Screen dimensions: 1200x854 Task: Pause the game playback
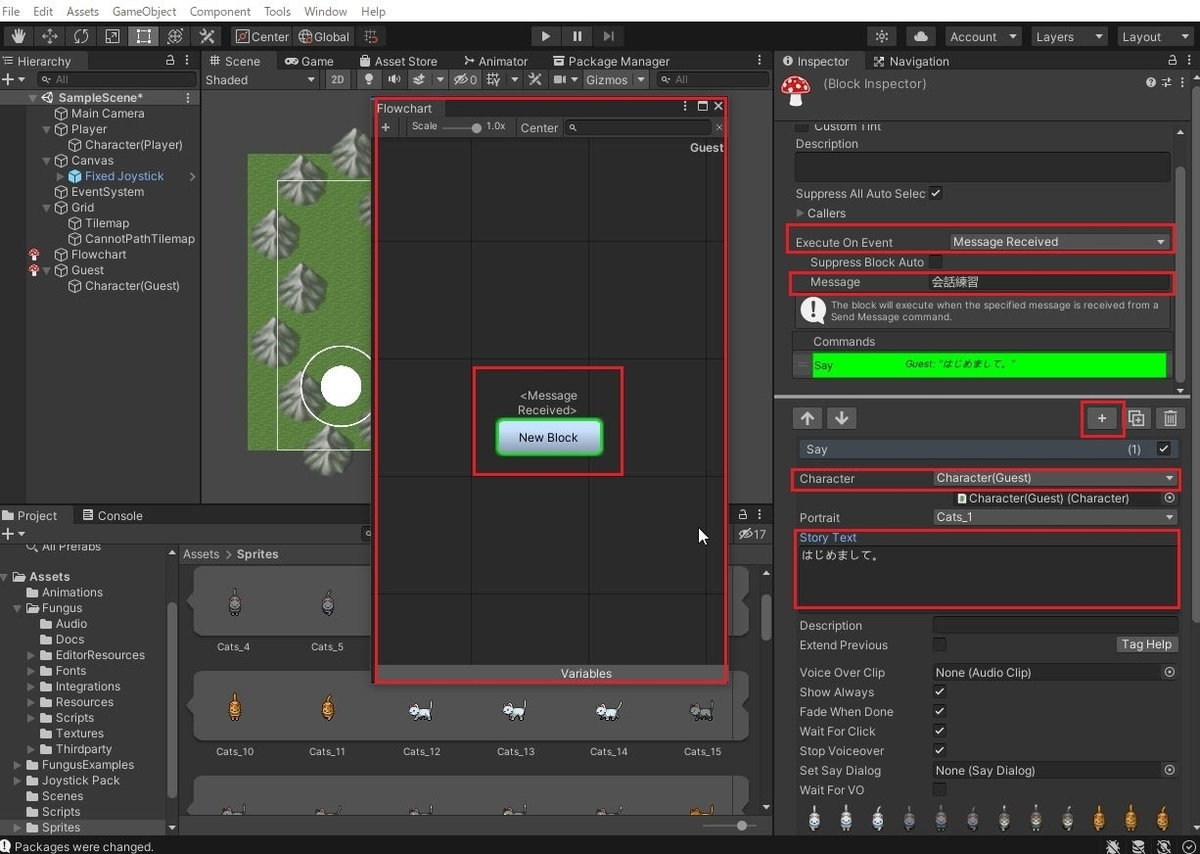point(577,36)
